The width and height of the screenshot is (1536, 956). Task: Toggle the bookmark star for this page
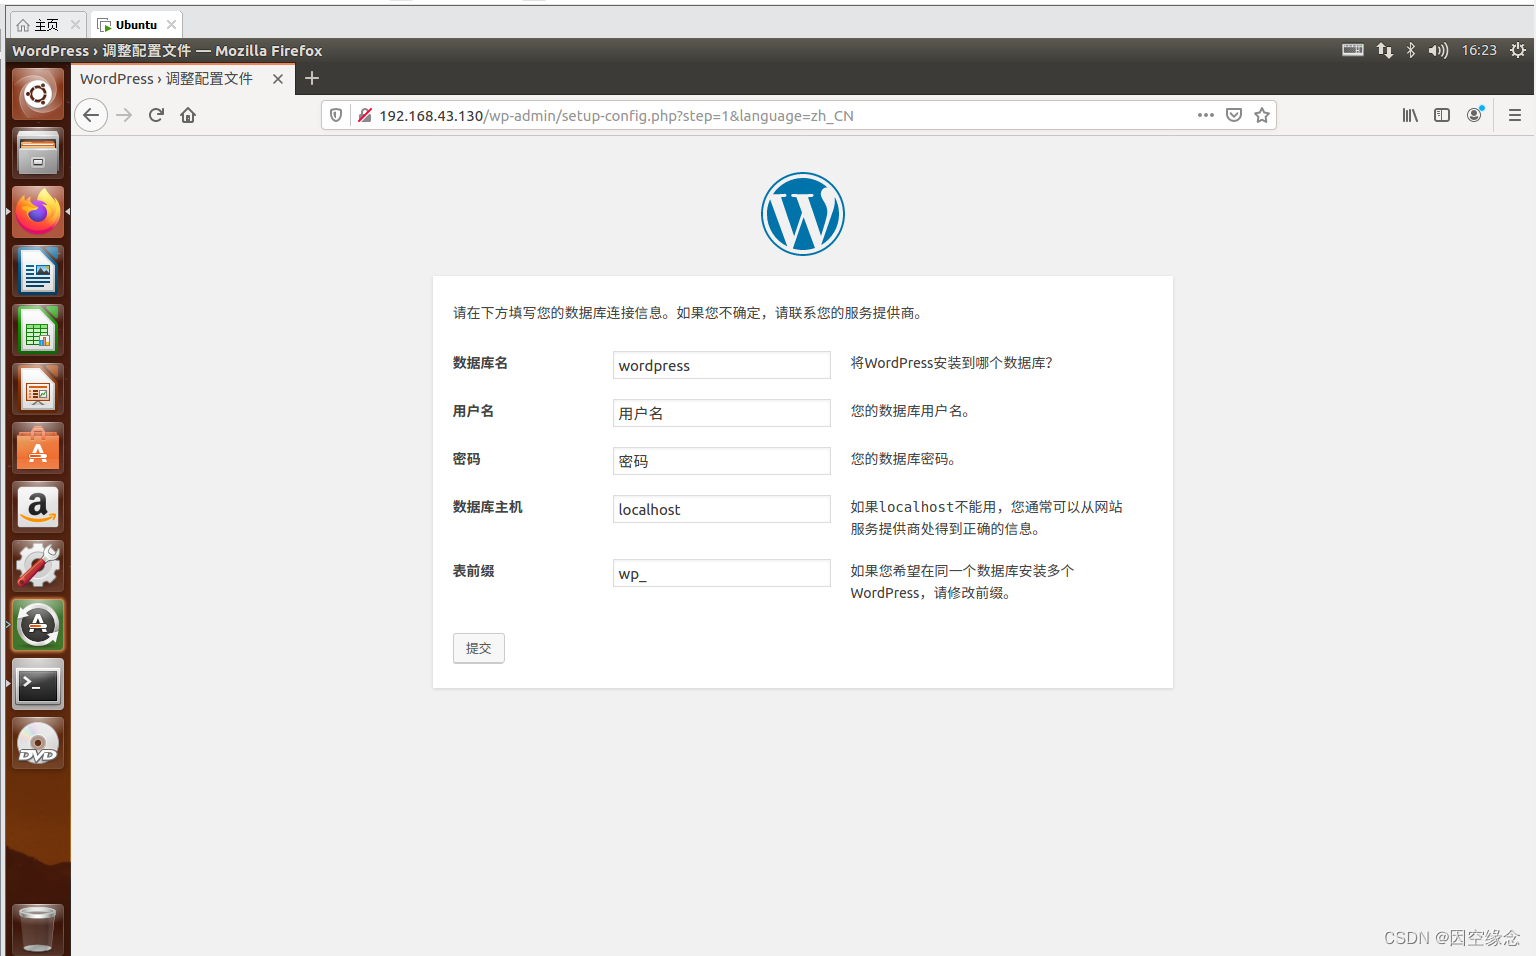coord(1261,115)
